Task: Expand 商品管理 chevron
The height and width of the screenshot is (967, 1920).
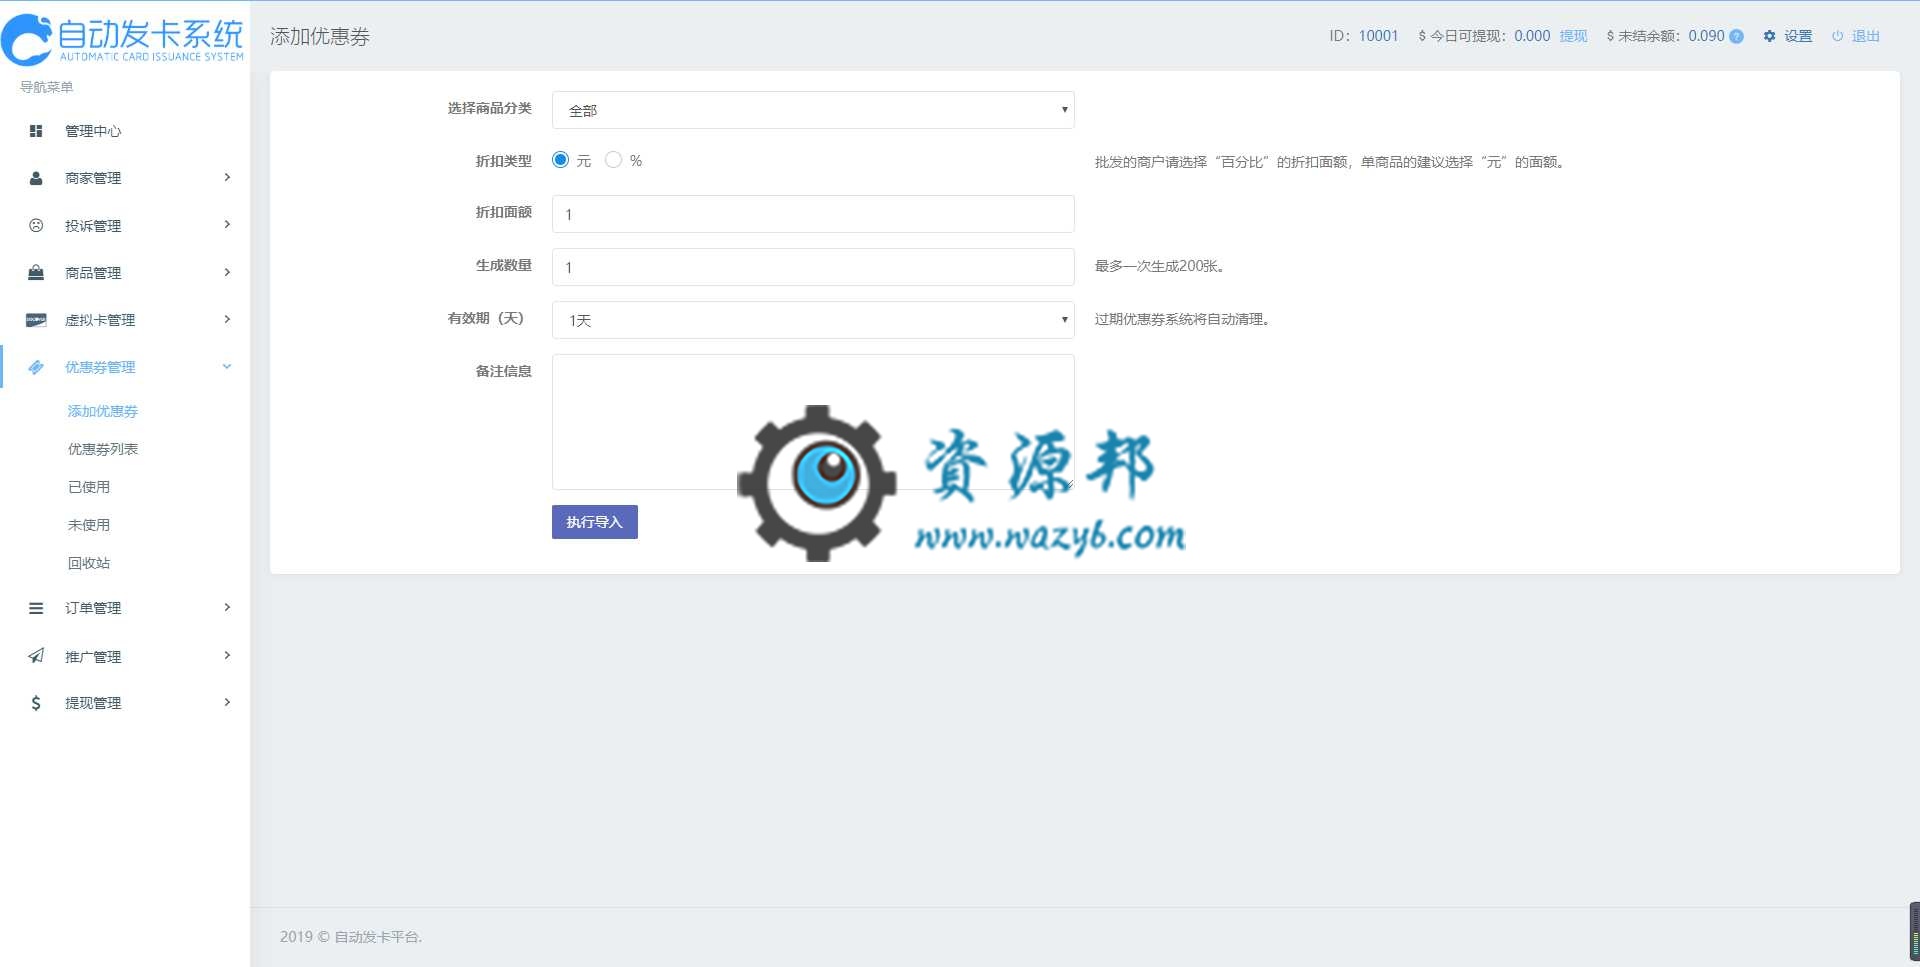Action: 227,272
